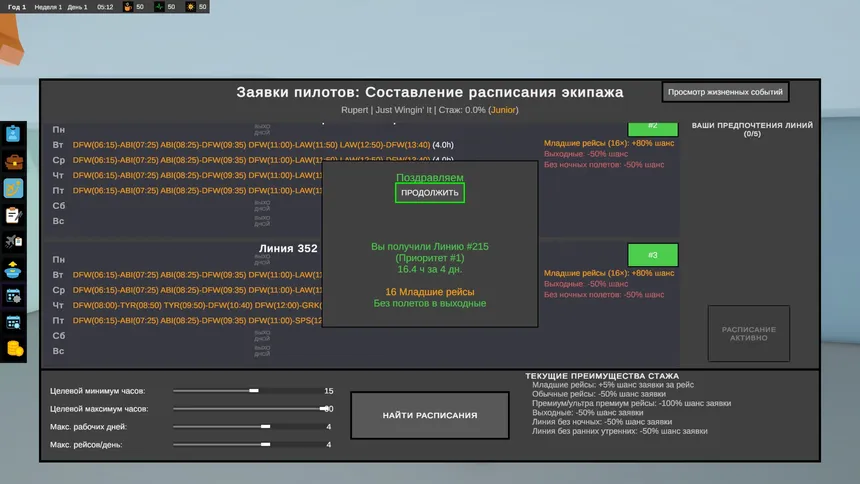Open the plane and clipboard sidebar icon

[x=13, y=241]
